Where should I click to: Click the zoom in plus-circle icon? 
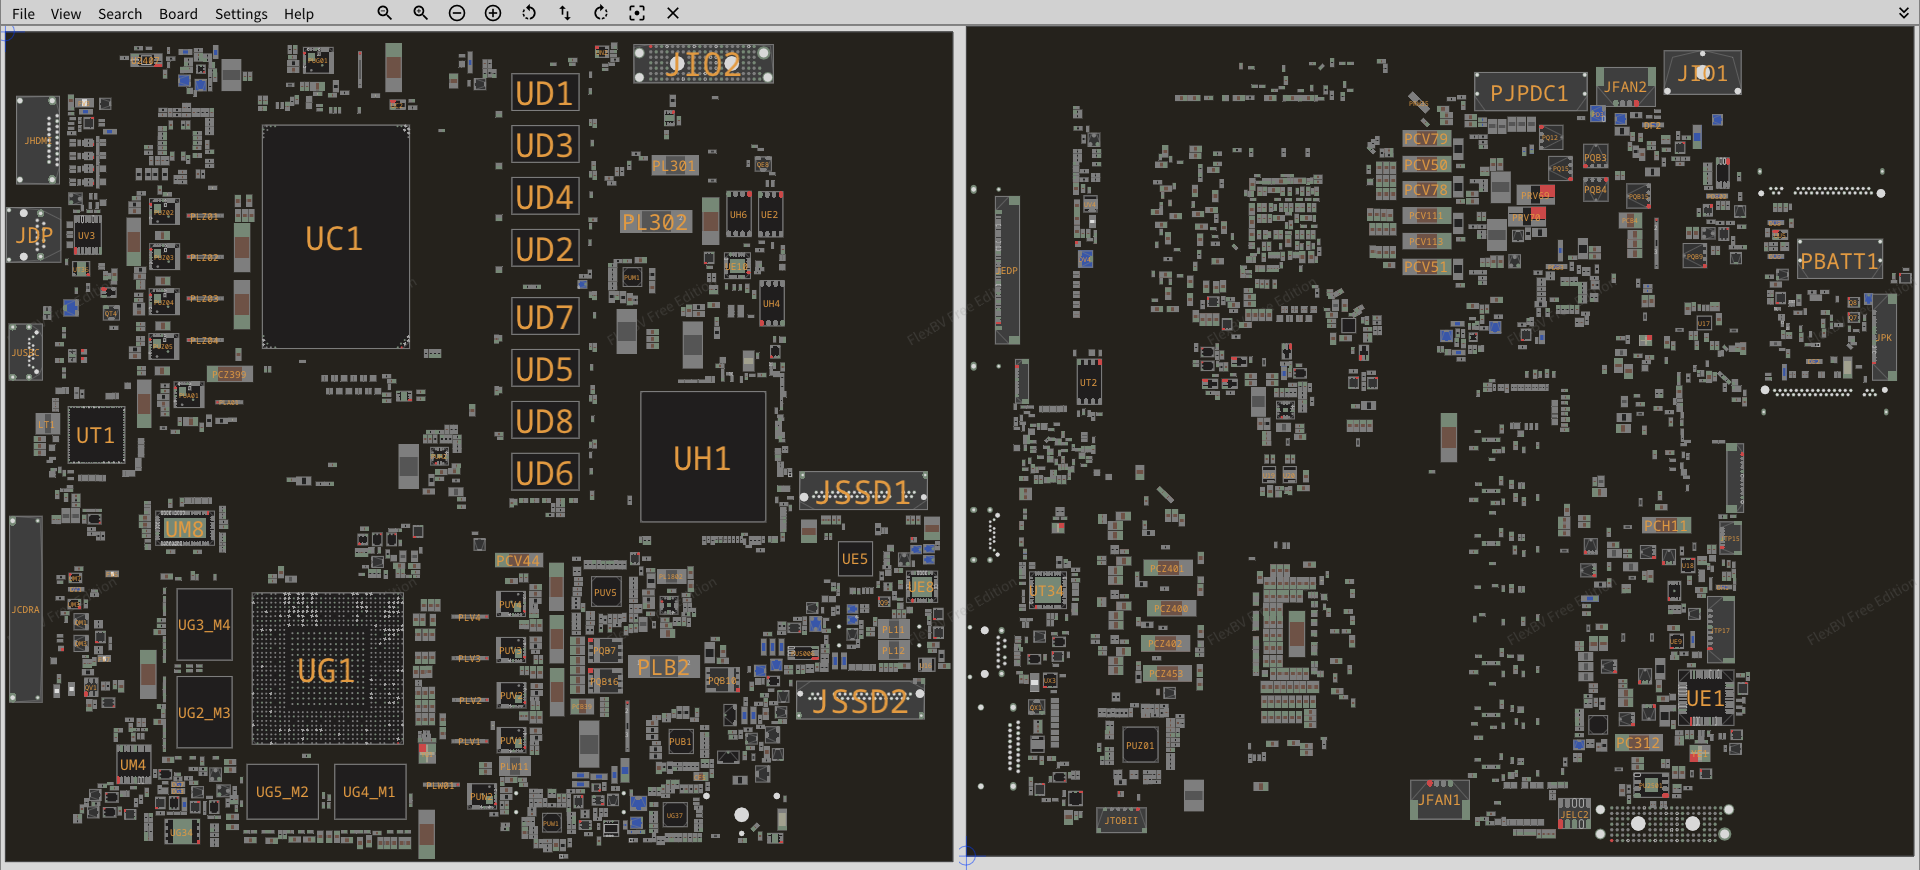[x=493, y=13]
